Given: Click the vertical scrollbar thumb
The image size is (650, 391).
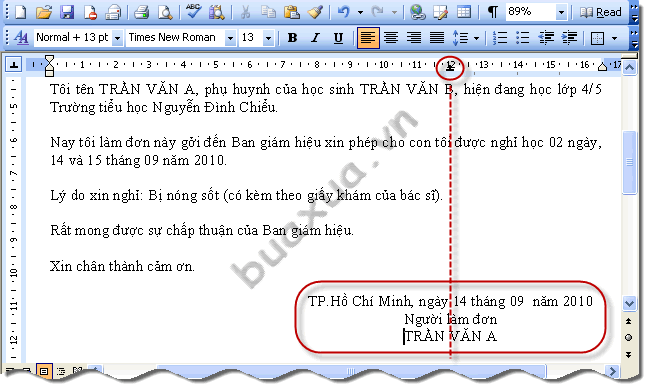Looking at the screenshot, I should point(630,162).
